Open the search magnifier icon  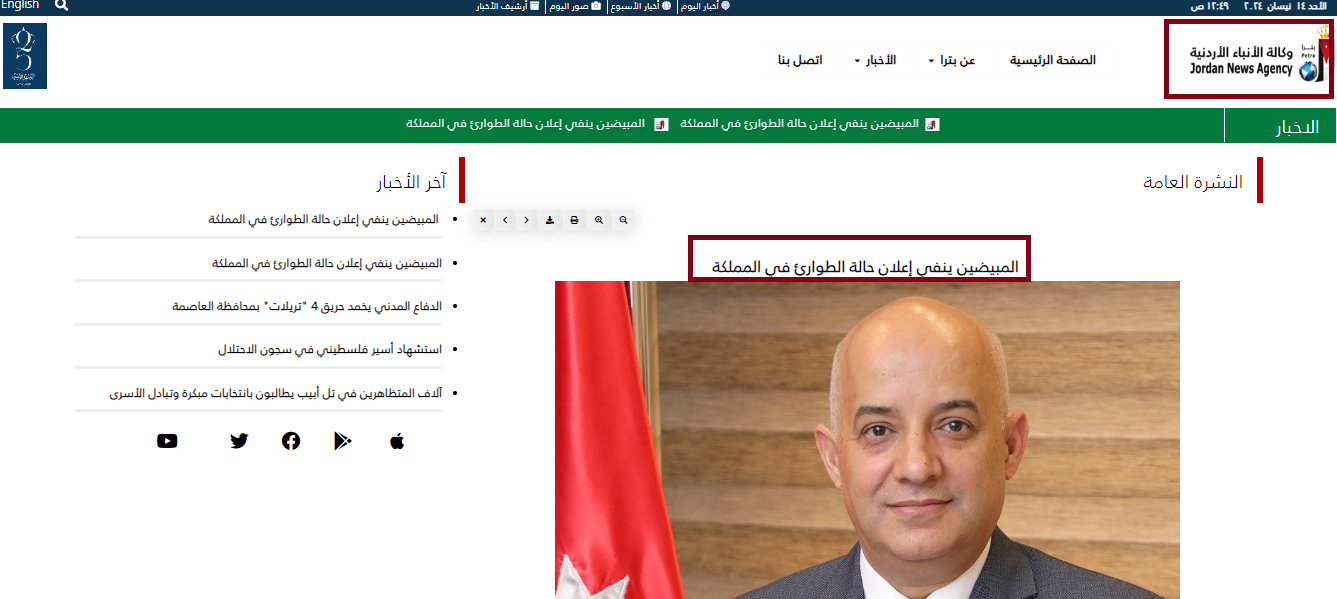pyautogui.click(x=61, y=5)
